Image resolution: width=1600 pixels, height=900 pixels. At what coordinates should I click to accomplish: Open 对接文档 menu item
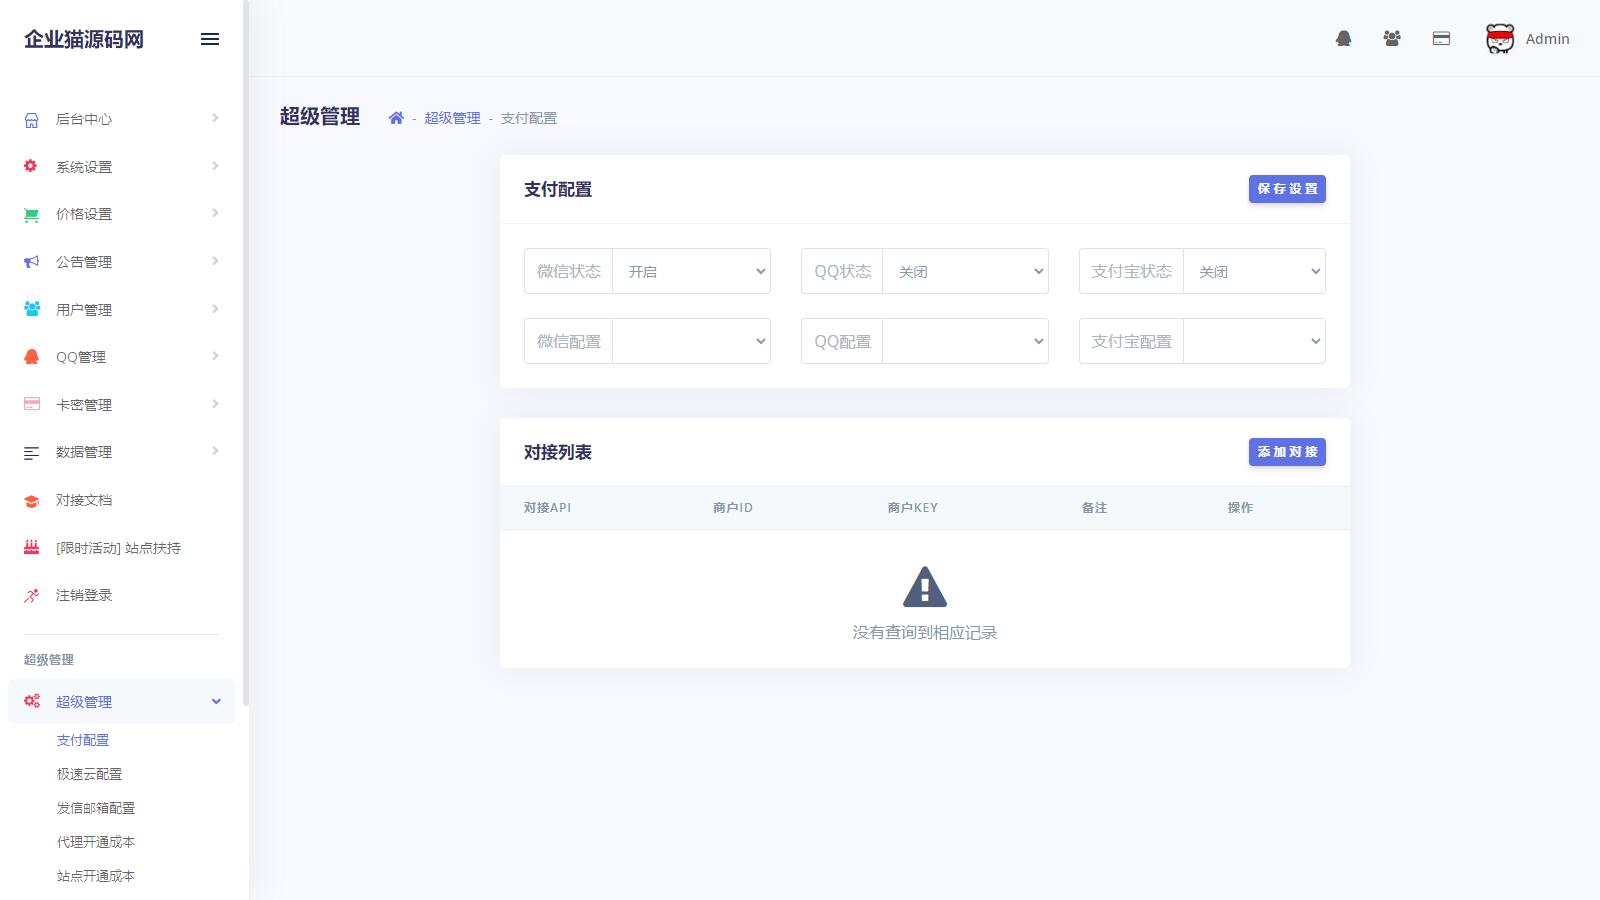coord(121,500)
